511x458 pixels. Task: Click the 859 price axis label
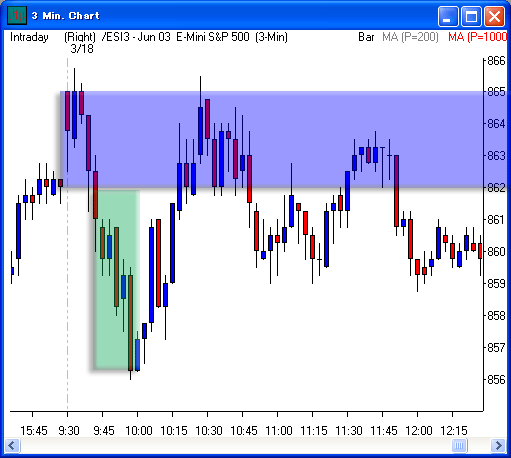tap(496, 284)
